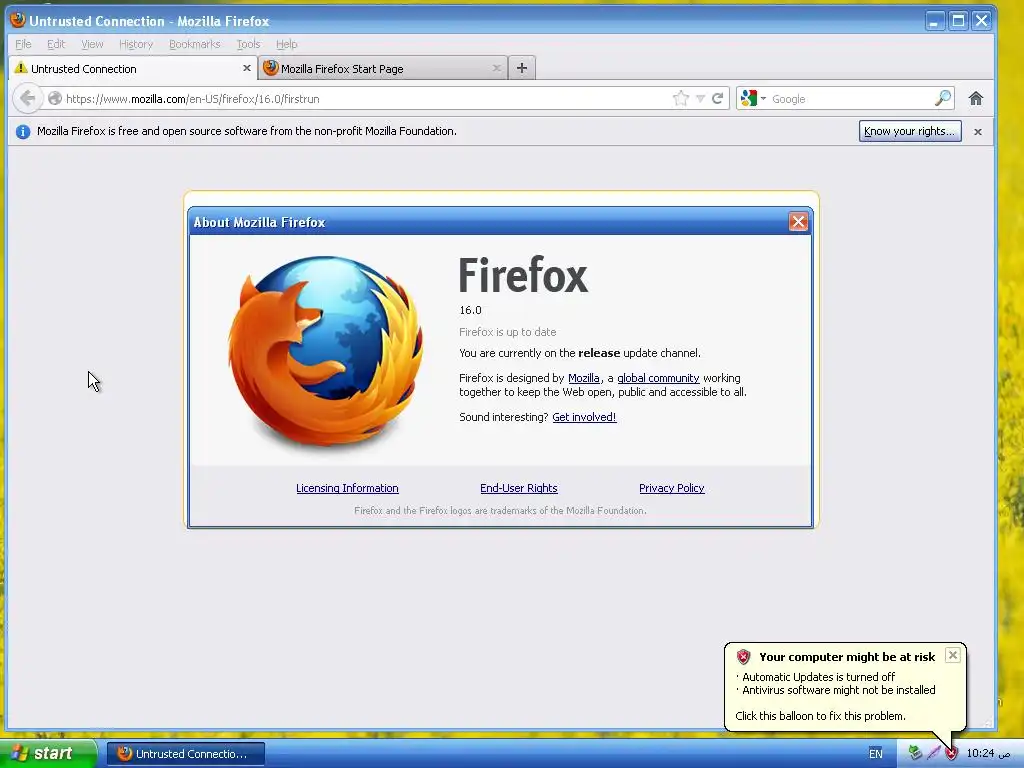Select the Untrusted Connection taskbar button
The width and height of the screenshot is (1024, 768).
pos(186,754)
